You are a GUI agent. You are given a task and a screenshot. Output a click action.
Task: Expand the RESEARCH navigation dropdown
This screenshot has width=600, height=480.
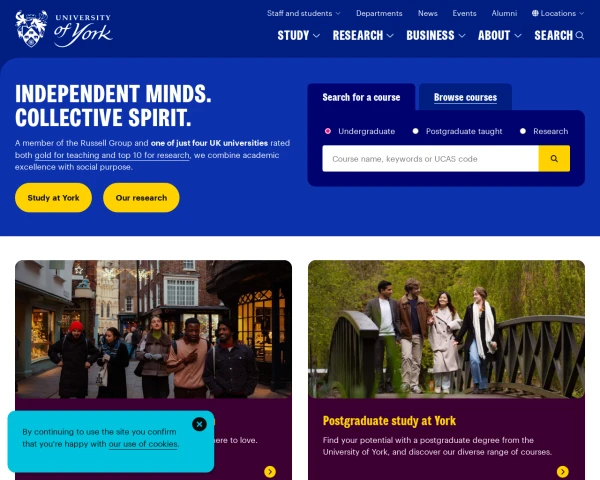pyautogui.click(x=363, y=36)
